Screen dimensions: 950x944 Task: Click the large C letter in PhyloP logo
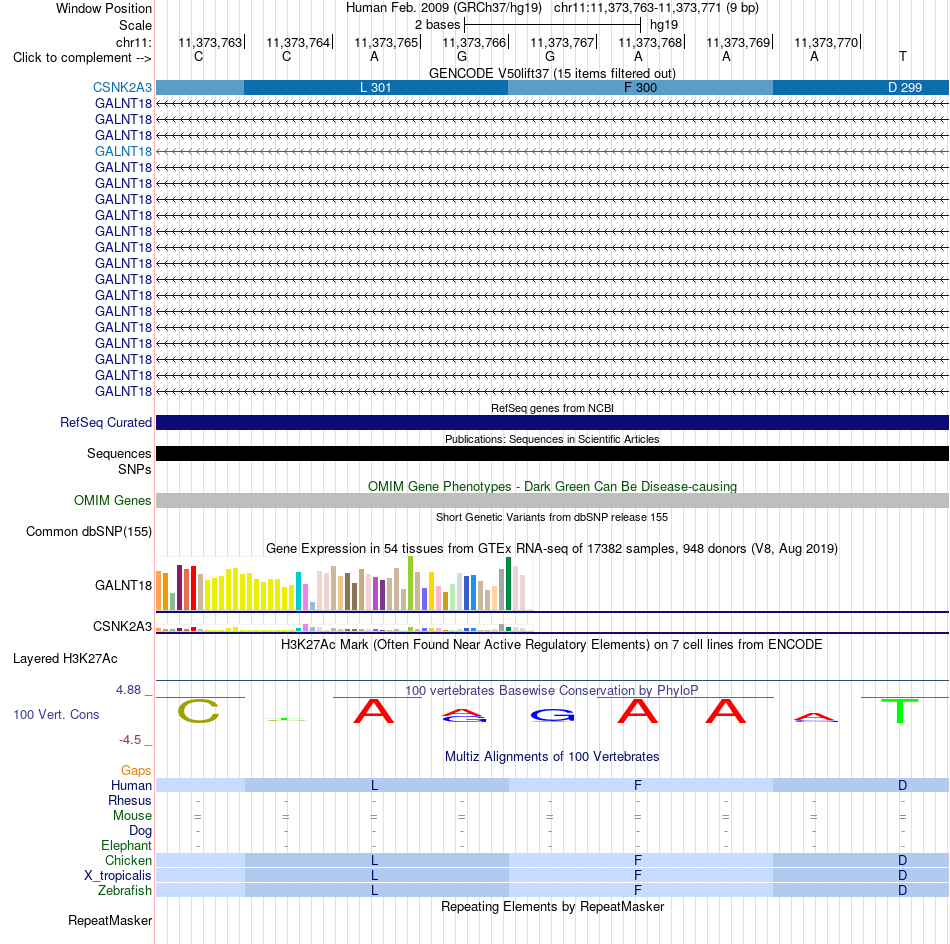click(x=198, y=711)
